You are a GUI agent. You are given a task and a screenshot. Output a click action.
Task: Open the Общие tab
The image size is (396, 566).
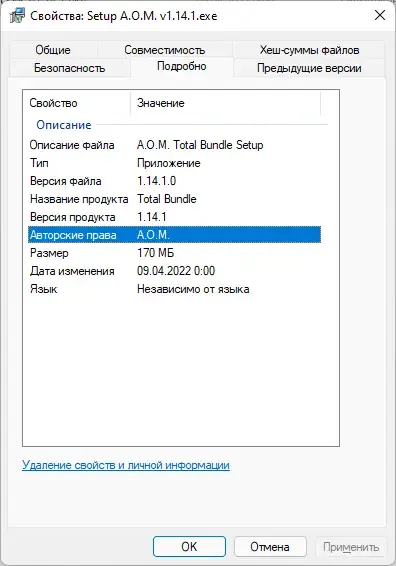(53, 50)
